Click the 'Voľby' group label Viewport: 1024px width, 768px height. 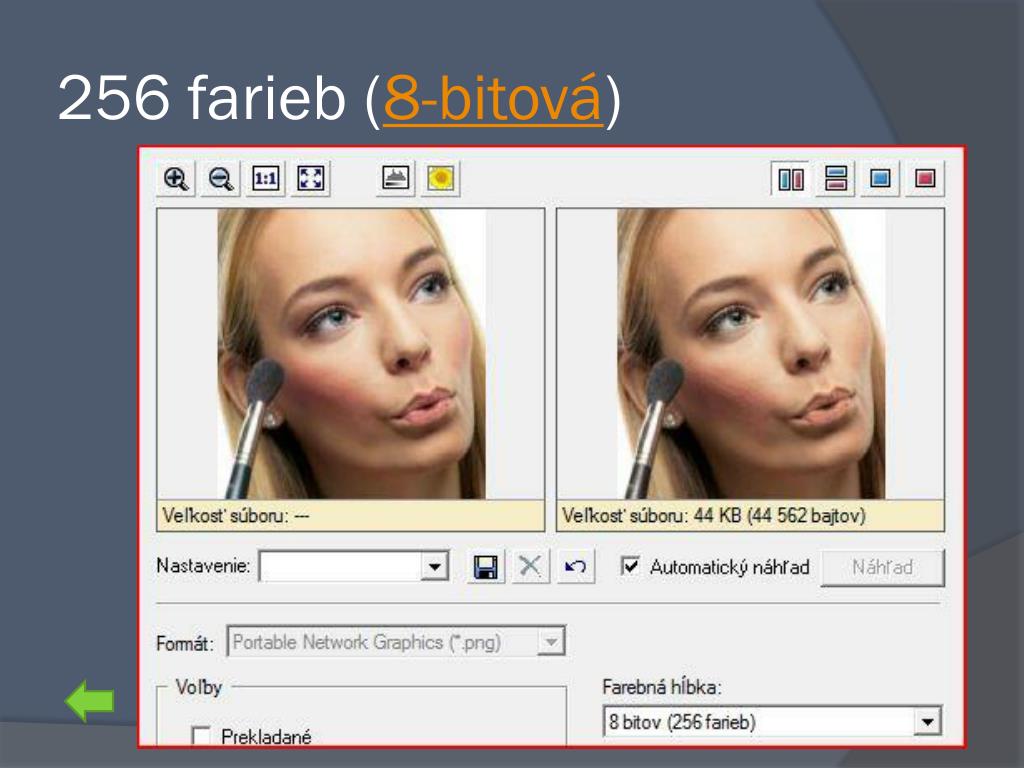[199, 687]
